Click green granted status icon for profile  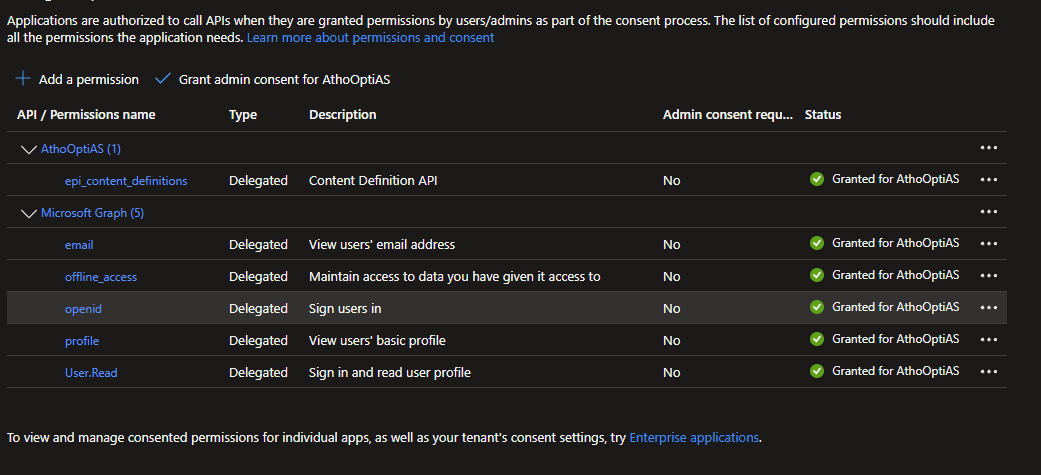(x=817, y=339)
